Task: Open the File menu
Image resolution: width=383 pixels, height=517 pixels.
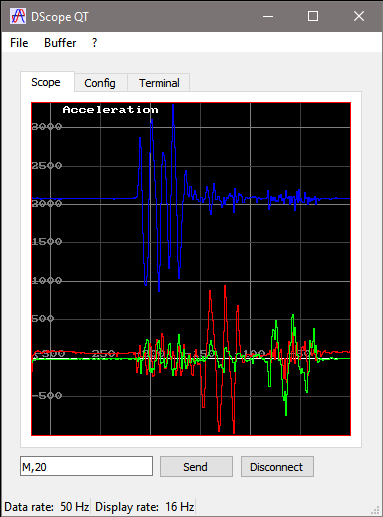Action: click(x=19, y=43)
